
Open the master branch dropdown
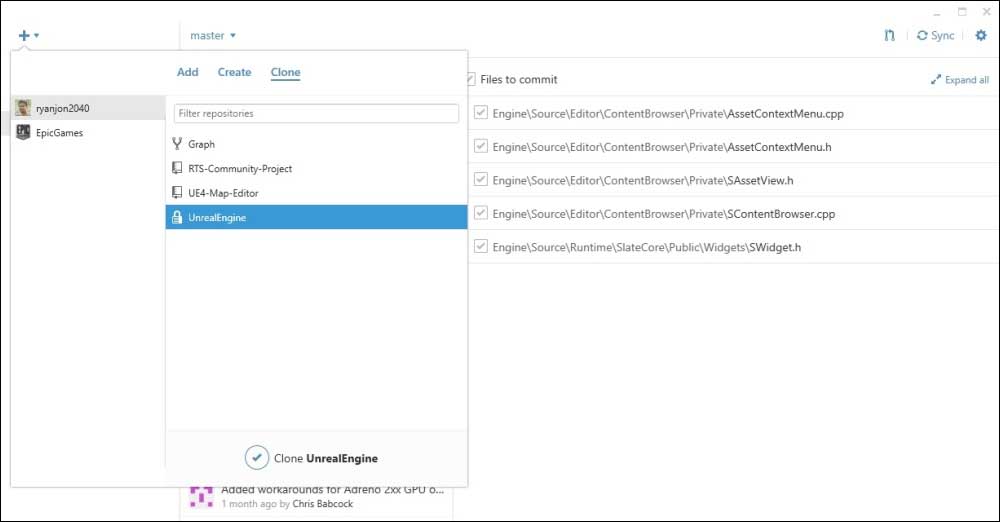pyautogui.click(x=213, y=36)
